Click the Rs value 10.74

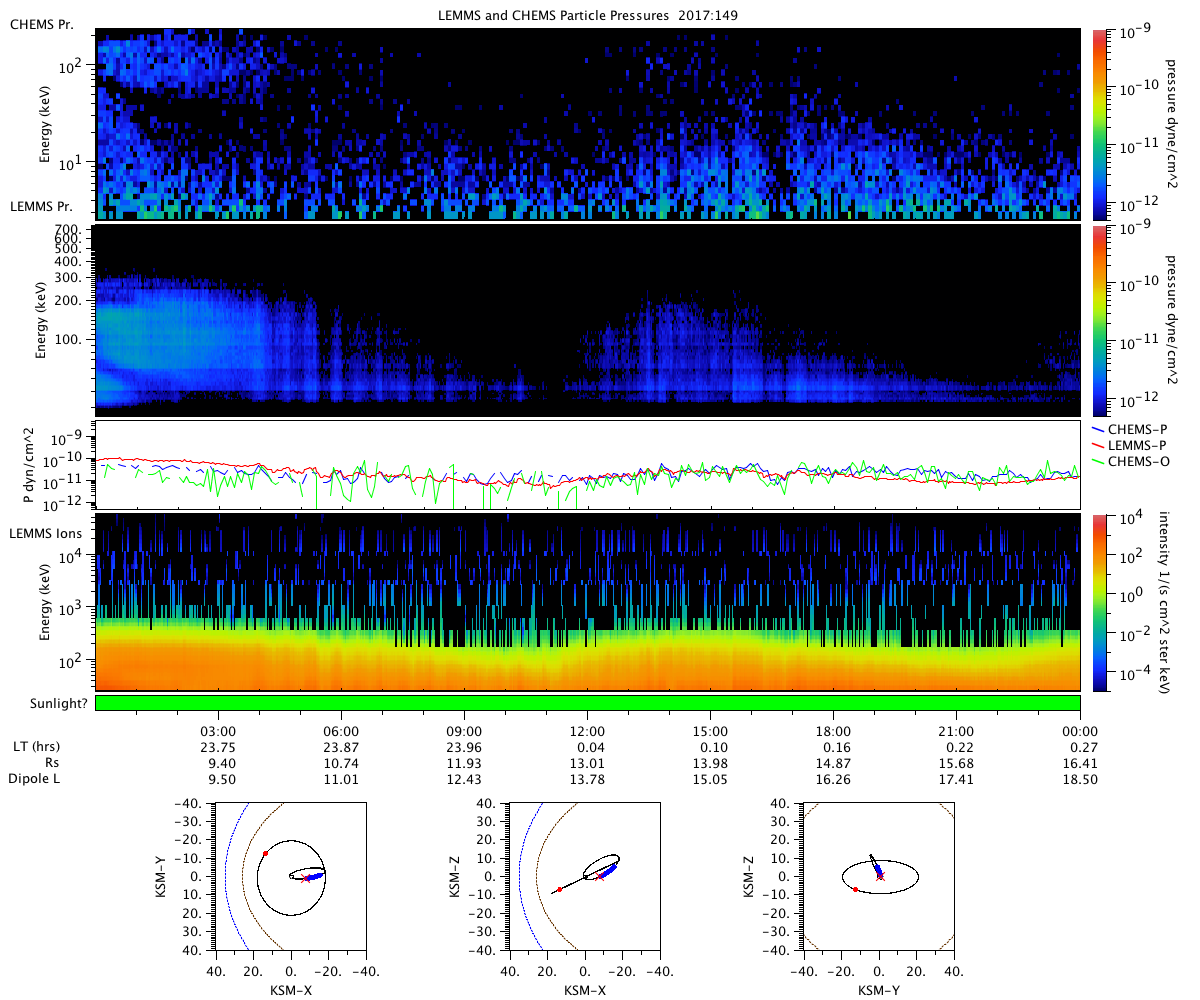pyautogui.click(x=342, y=762)
